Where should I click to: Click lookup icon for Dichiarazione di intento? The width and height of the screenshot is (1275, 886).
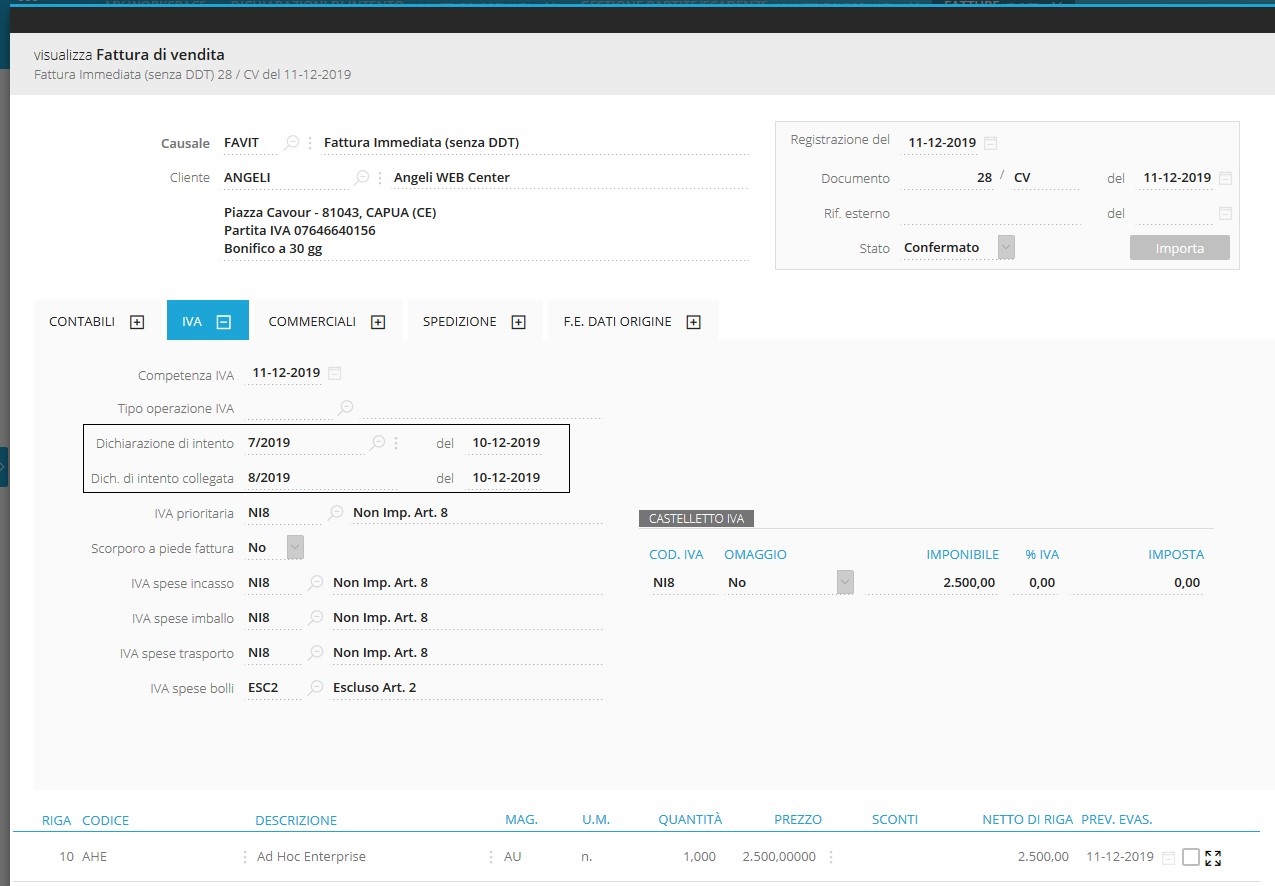click(x=377, y=443)
